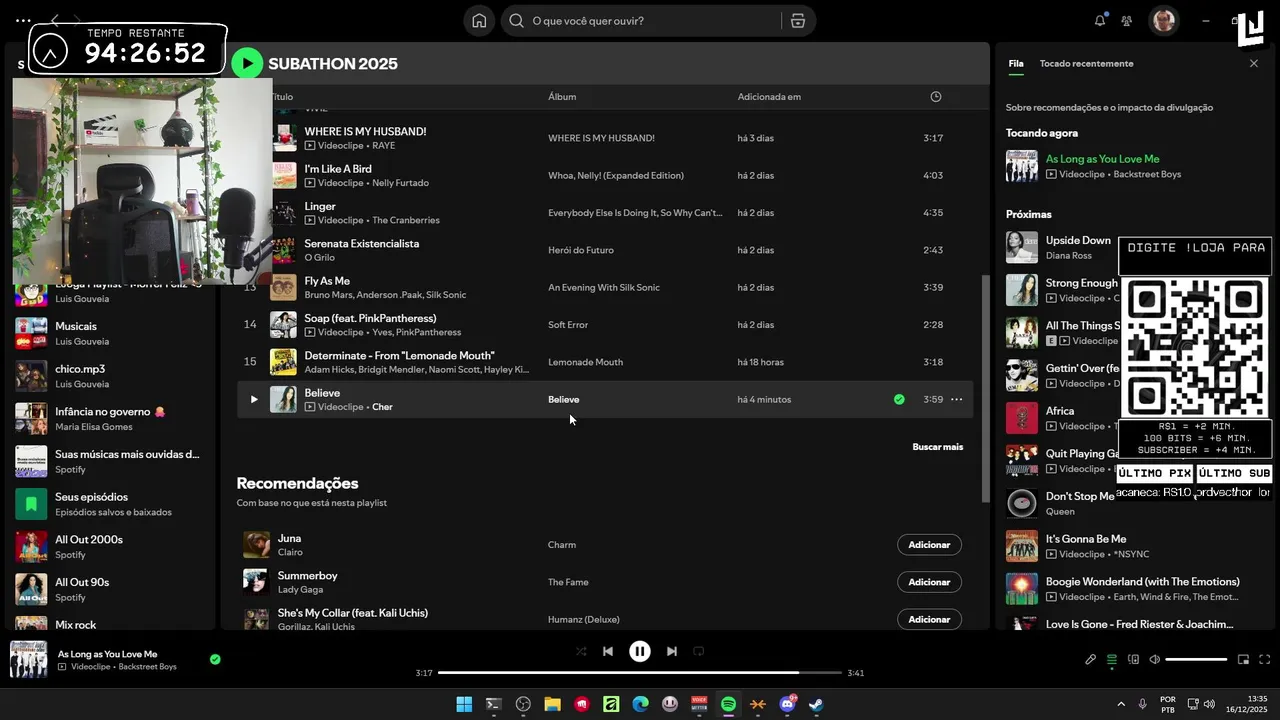Screen dimensions: 1280x720
Task: Open the three-dots app menu
Action: point(23,20)
